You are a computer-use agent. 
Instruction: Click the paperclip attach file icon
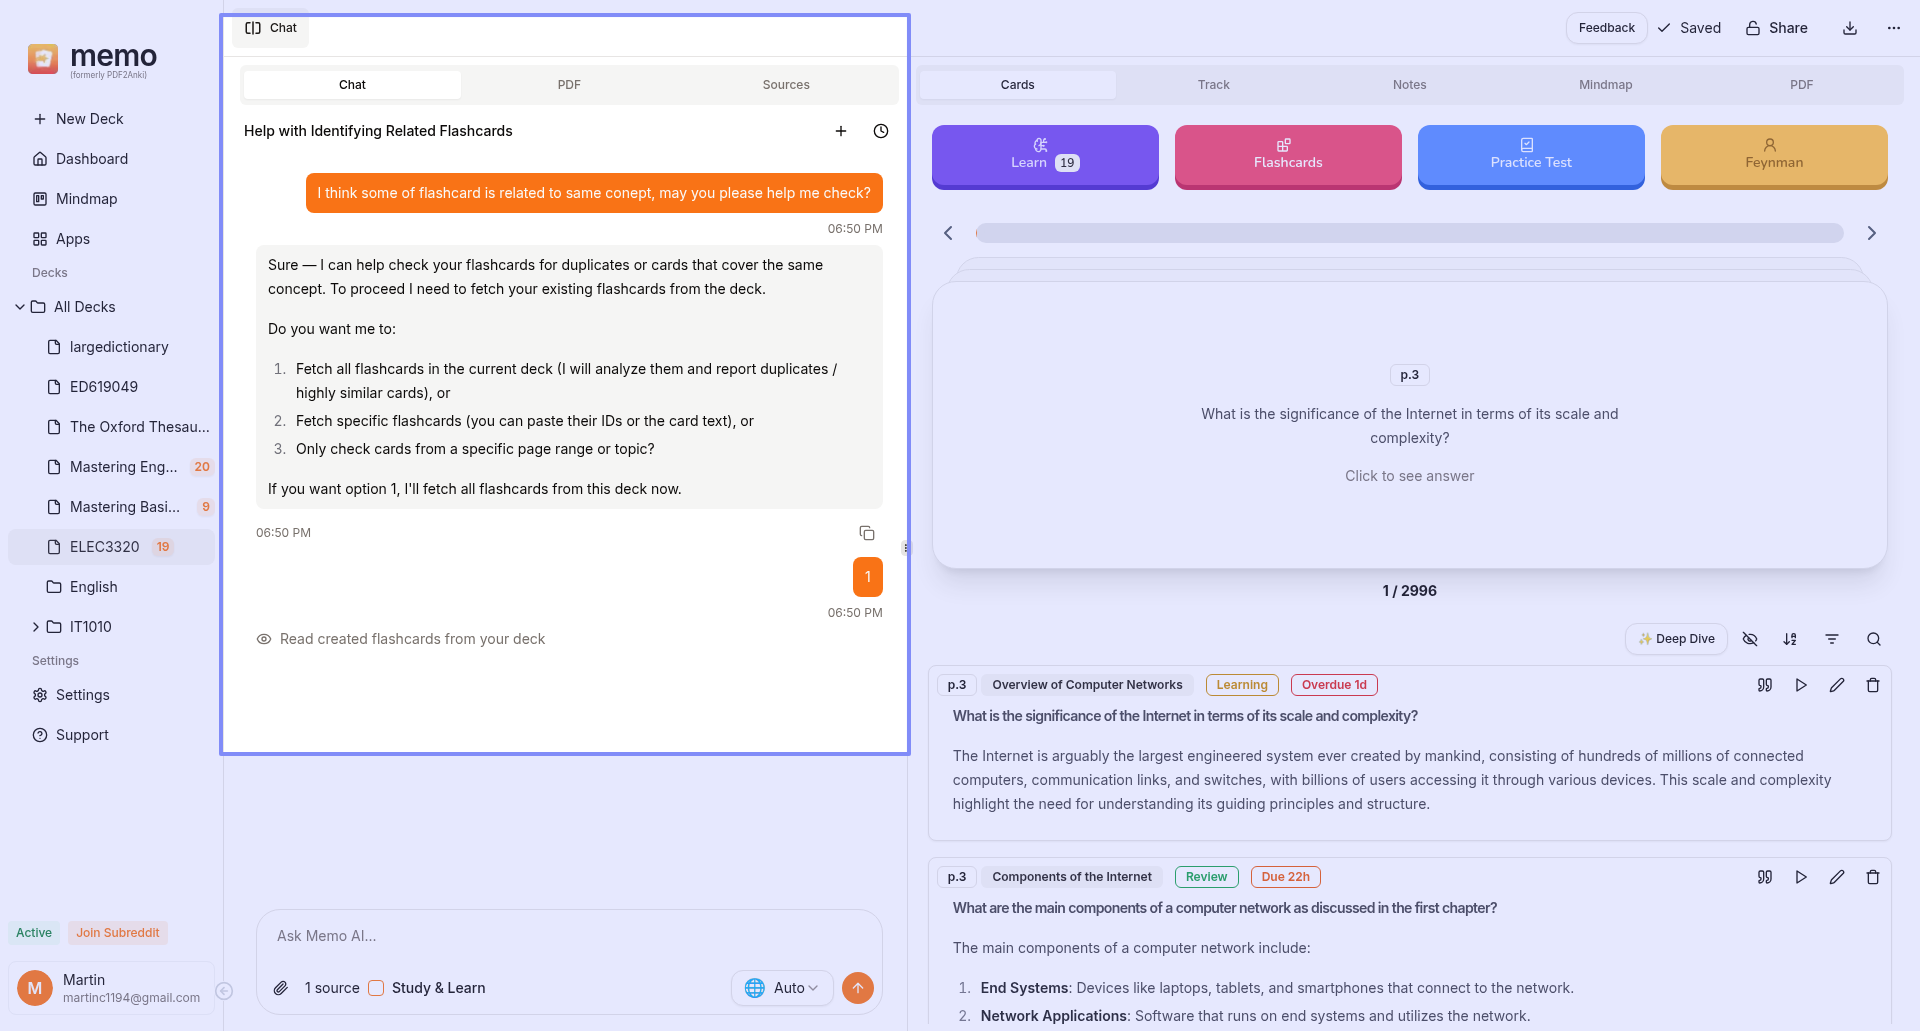click(281, 988)
